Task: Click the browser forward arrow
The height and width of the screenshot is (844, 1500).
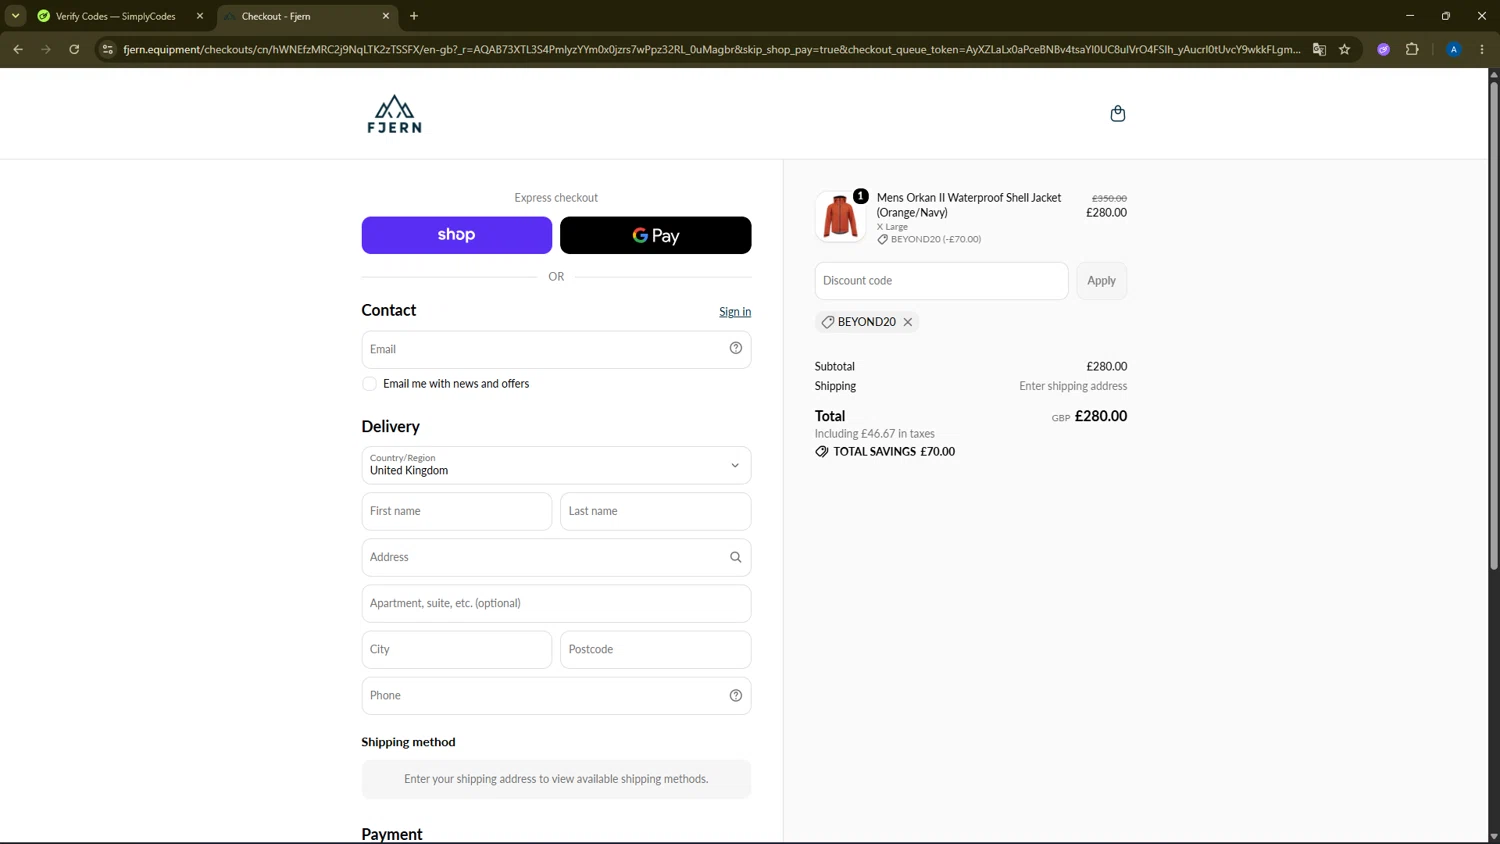Action: click(46, 49)
